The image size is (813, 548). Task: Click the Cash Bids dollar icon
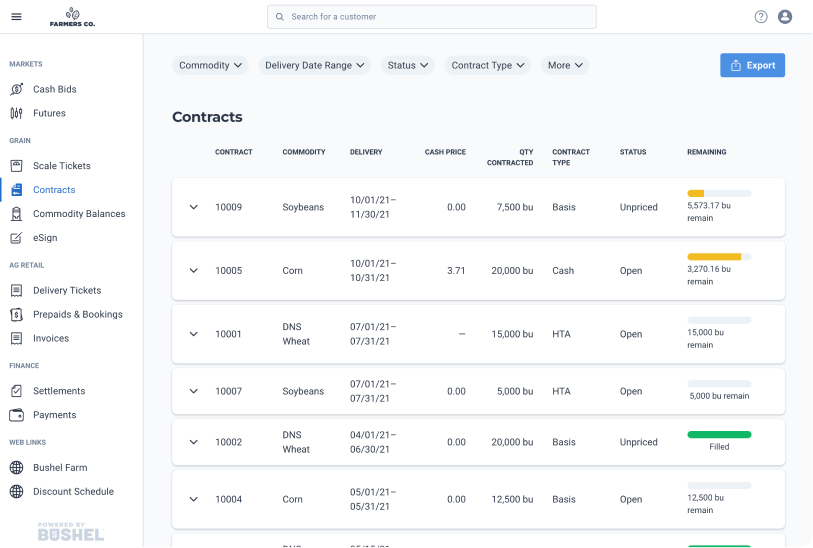coord(17,89)
